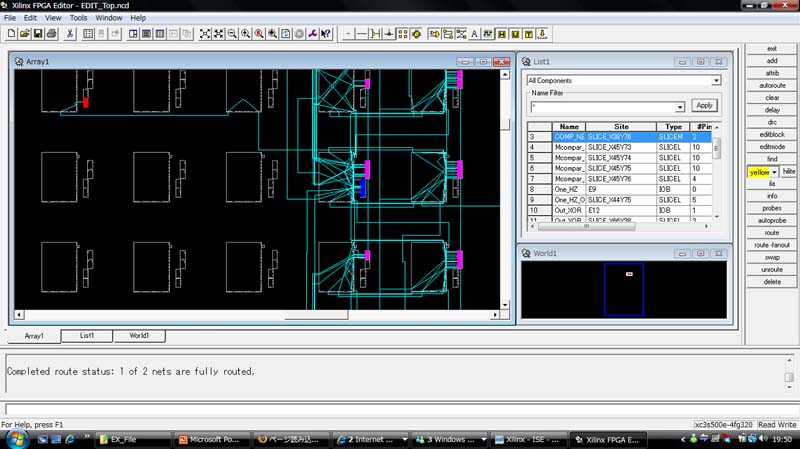Image resolution: width=800 pixels, height=449 pixels.
Task: Click the hilite button
Action: point(788,171)
